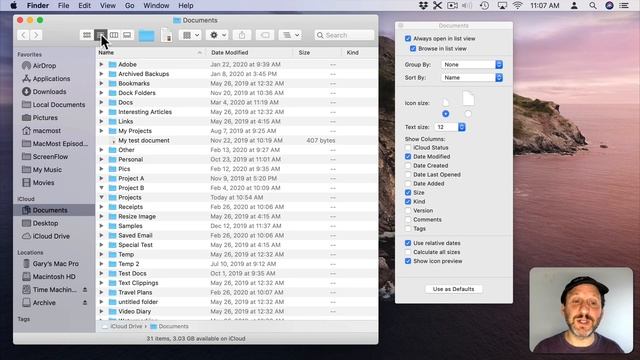The width and height of the screenshot is (640, 360).
Task: Open Spotlight search in menu bar
Action: [593, 6]
